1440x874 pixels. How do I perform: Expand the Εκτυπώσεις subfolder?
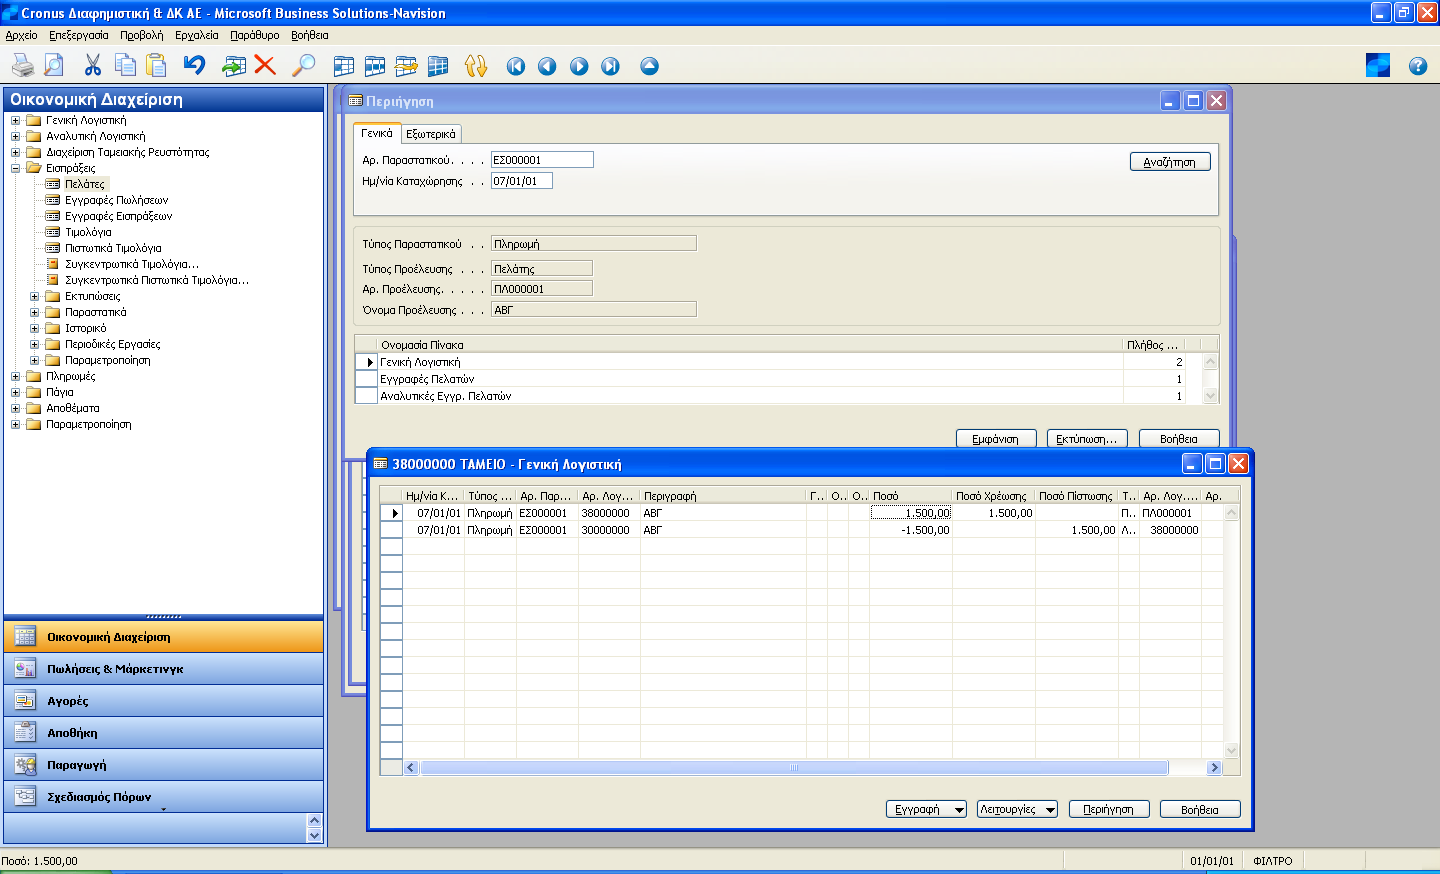pyautogui.click(x=34, y=296)
